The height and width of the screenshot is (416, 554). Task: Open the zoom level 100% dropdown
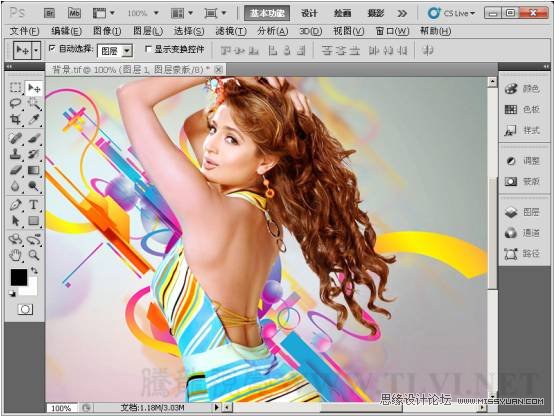(x=156, y=13)
